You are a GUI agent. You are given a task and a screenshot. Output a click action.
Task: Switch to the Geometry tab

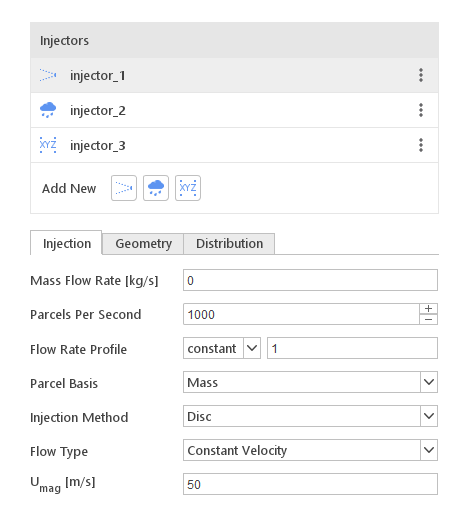tap(143, 244)
